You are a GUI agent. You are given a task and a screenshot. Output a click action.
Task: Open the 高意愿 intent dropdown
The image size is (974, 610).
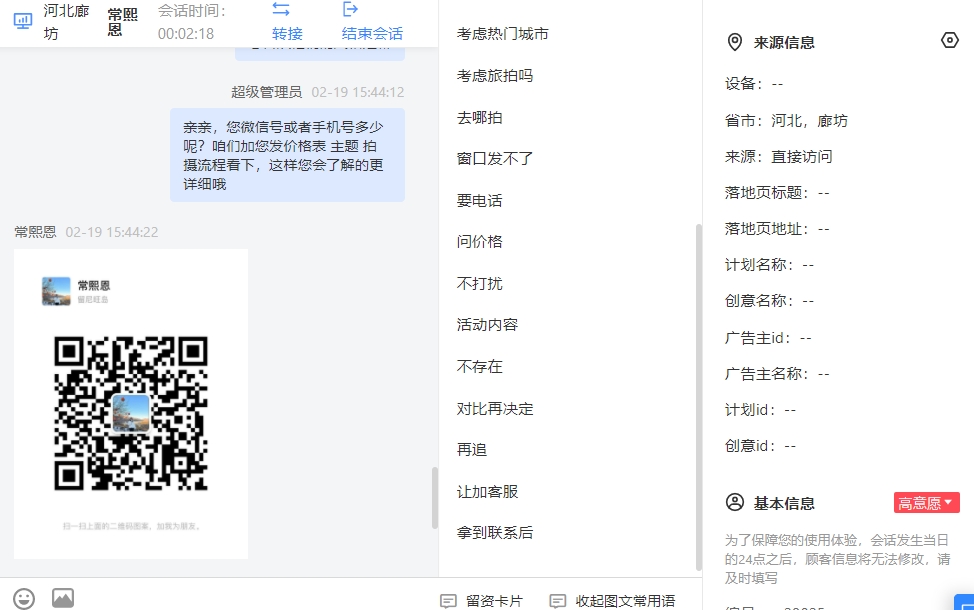926,503
